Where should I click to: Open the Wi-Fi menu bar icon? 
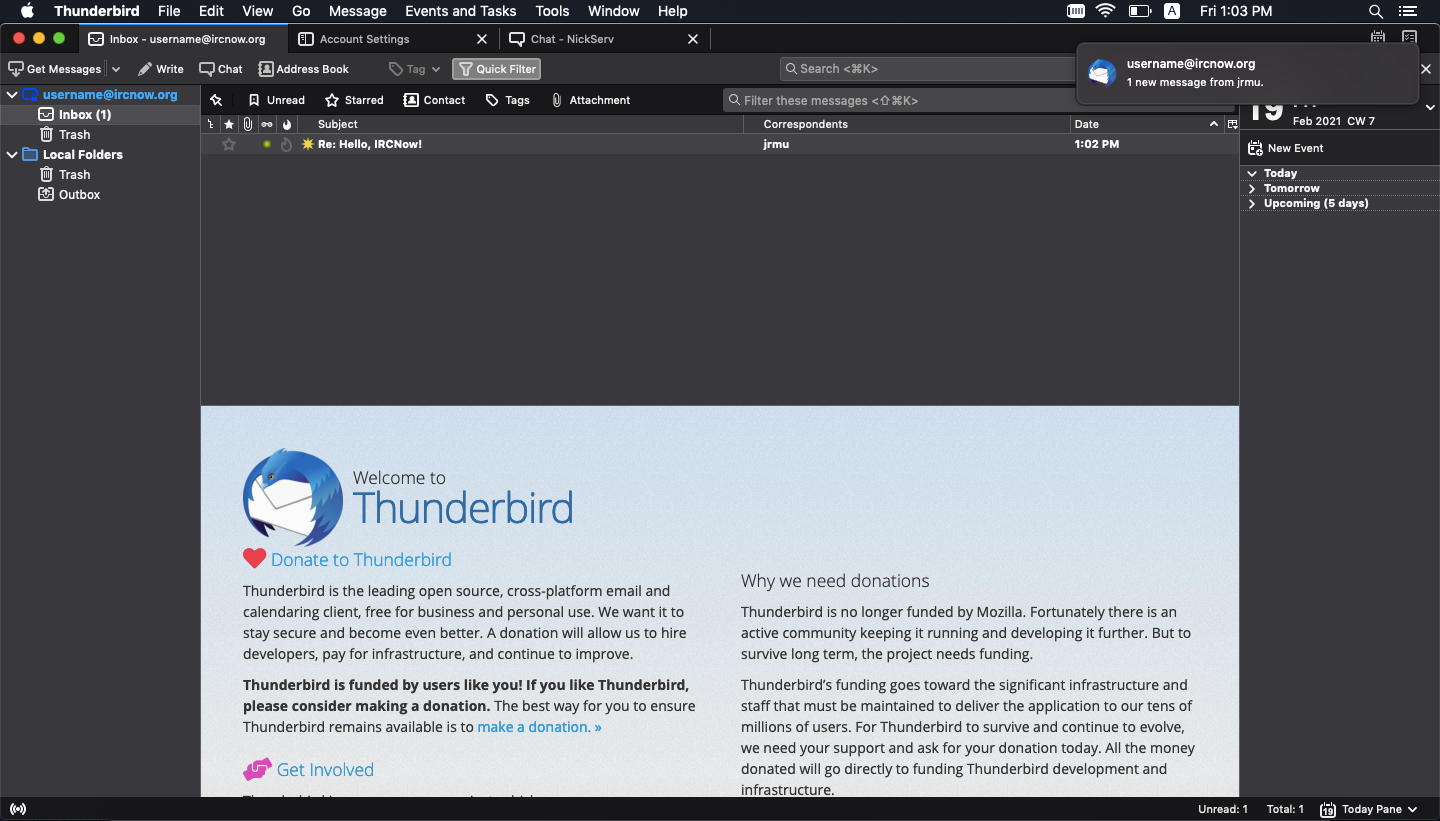(1105, 11)
